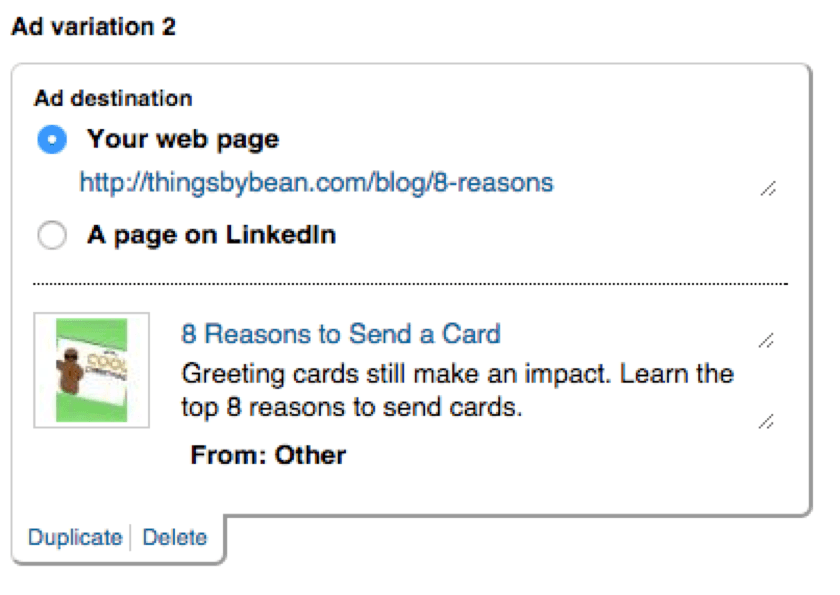Click the 'Ad destination' section label

click(113, 99)
